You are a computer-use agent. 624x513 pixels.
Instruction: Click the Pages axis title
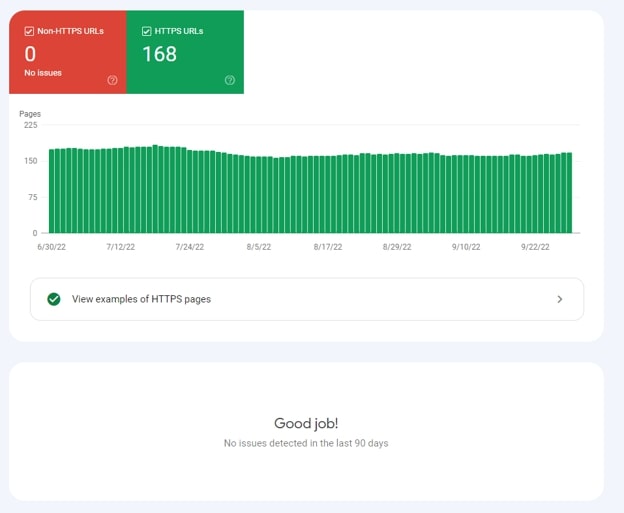coord(30,114)
